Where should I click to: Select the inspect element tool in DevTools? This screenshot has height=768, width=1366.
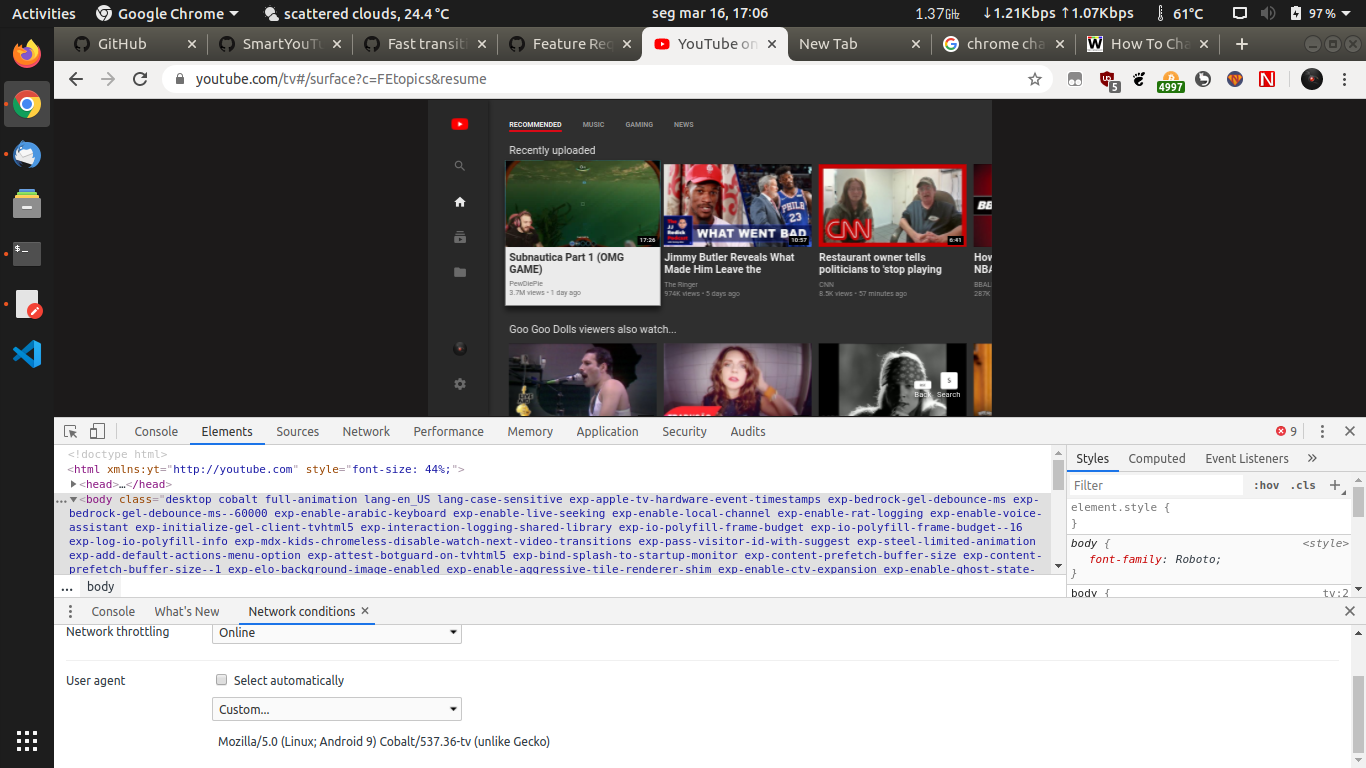tap(69, 430)
